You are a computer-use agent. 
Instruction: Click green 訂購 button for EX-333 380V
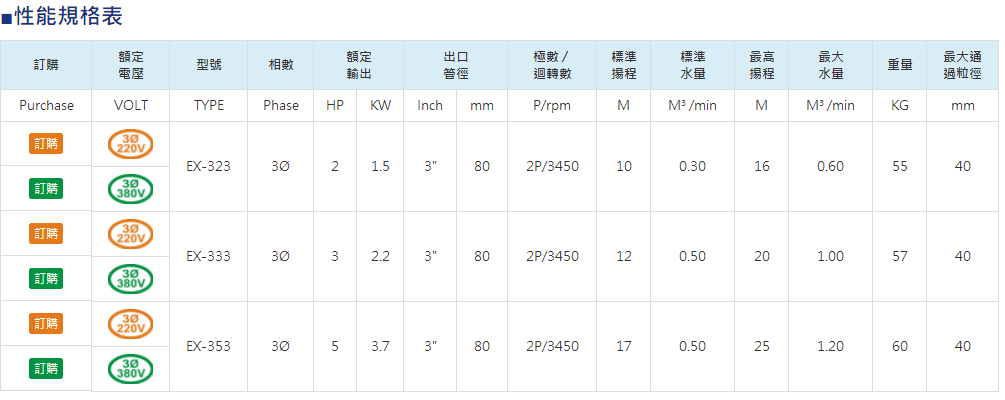46,278
